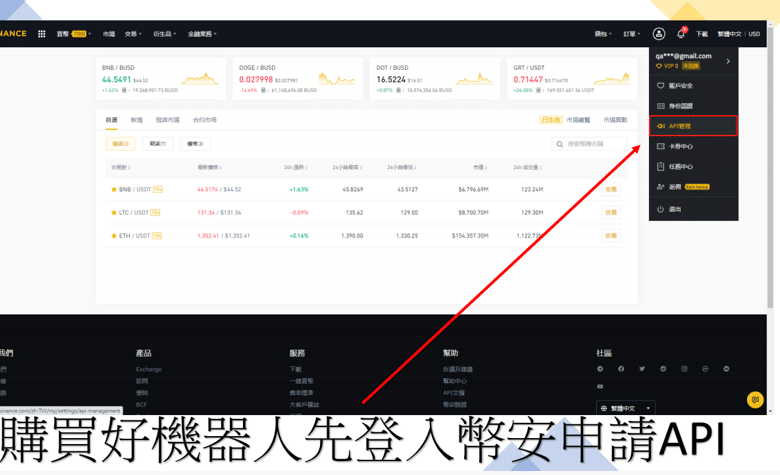
Task: Select the third (3) filter chip
Action: pos(195,144)
